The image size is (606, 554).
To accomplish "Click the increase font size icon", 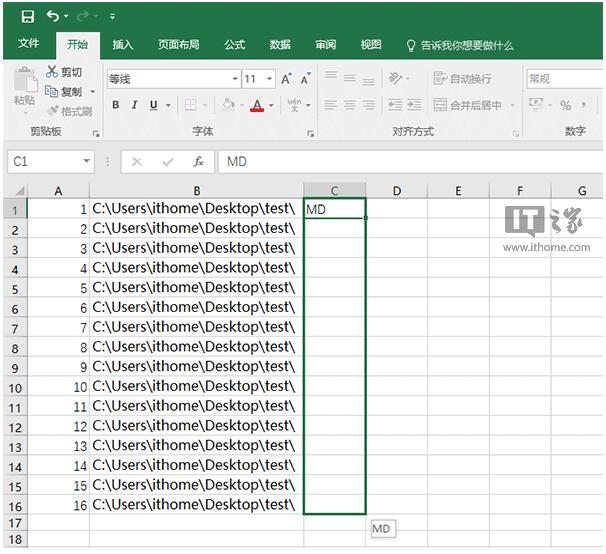I will pos(287,79).
